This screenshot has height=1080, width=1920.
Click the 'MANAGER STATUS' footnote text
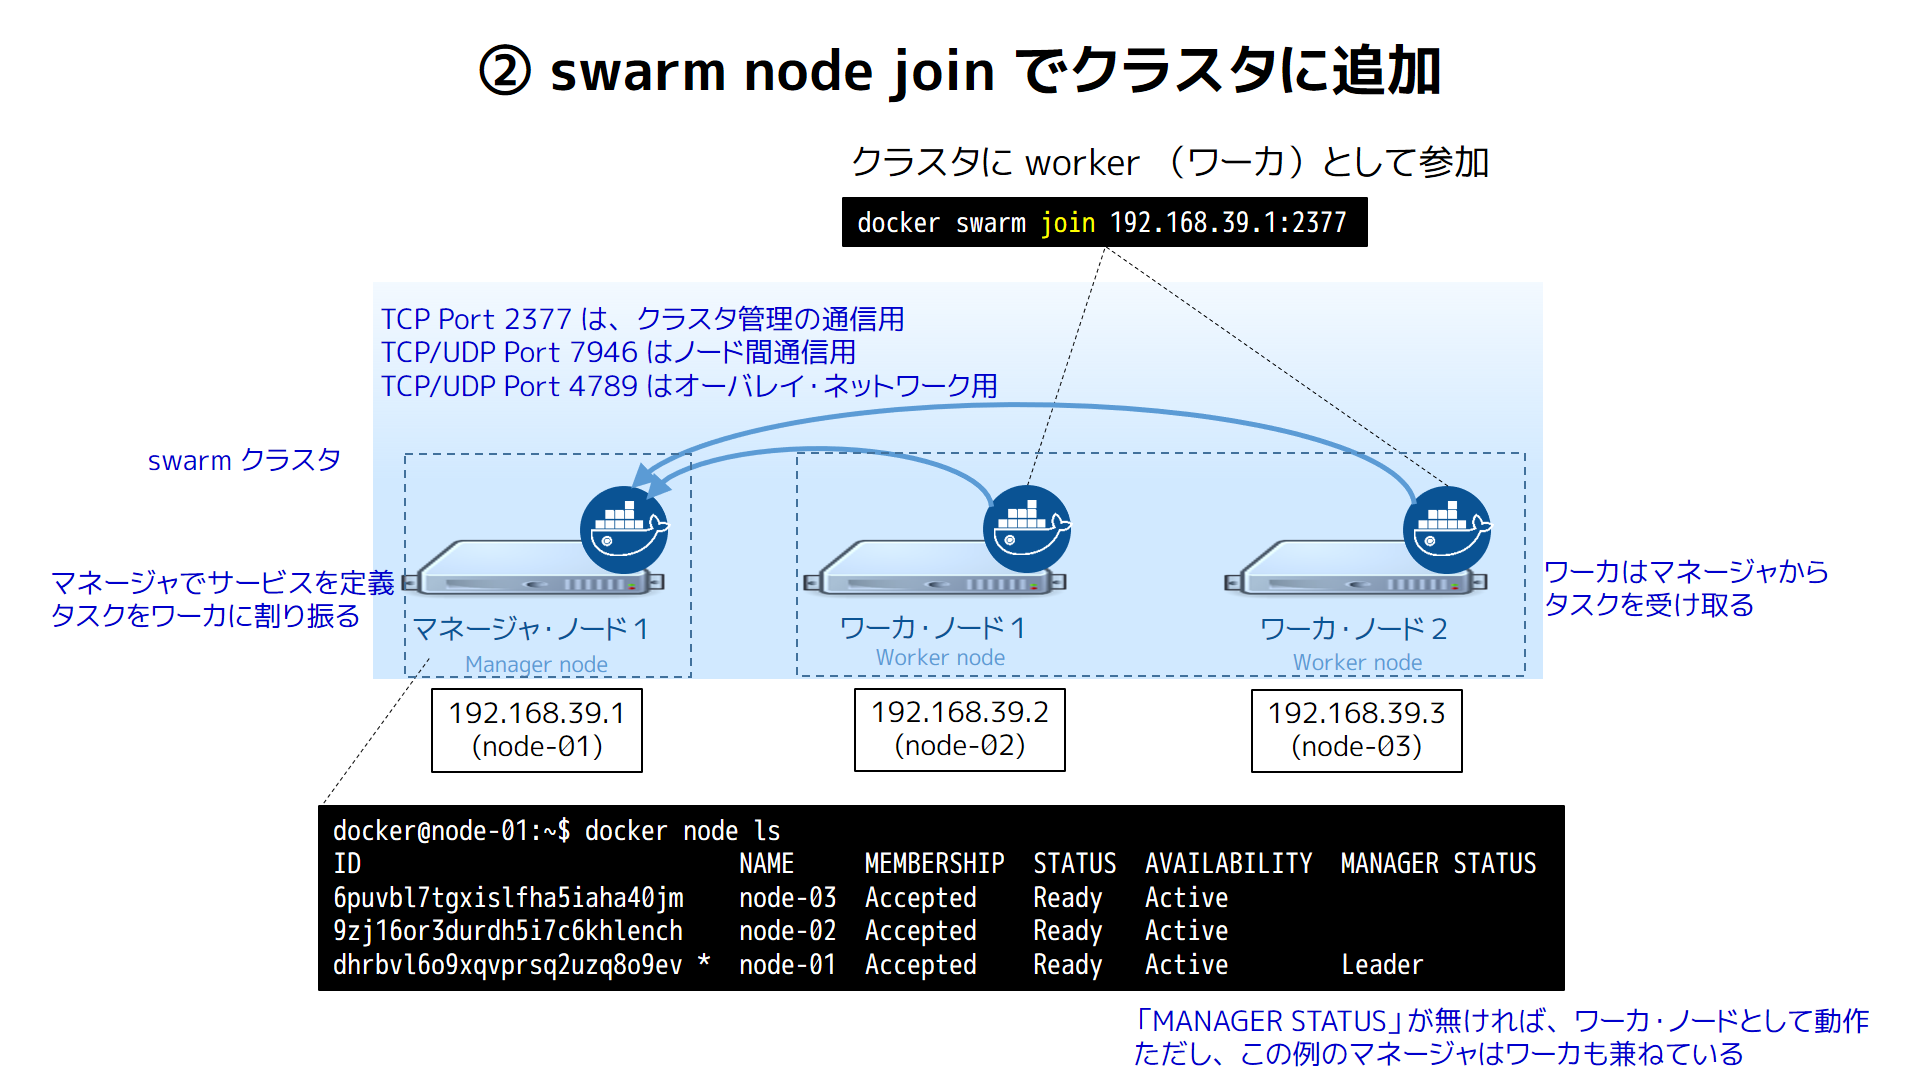point(1501,1021)
